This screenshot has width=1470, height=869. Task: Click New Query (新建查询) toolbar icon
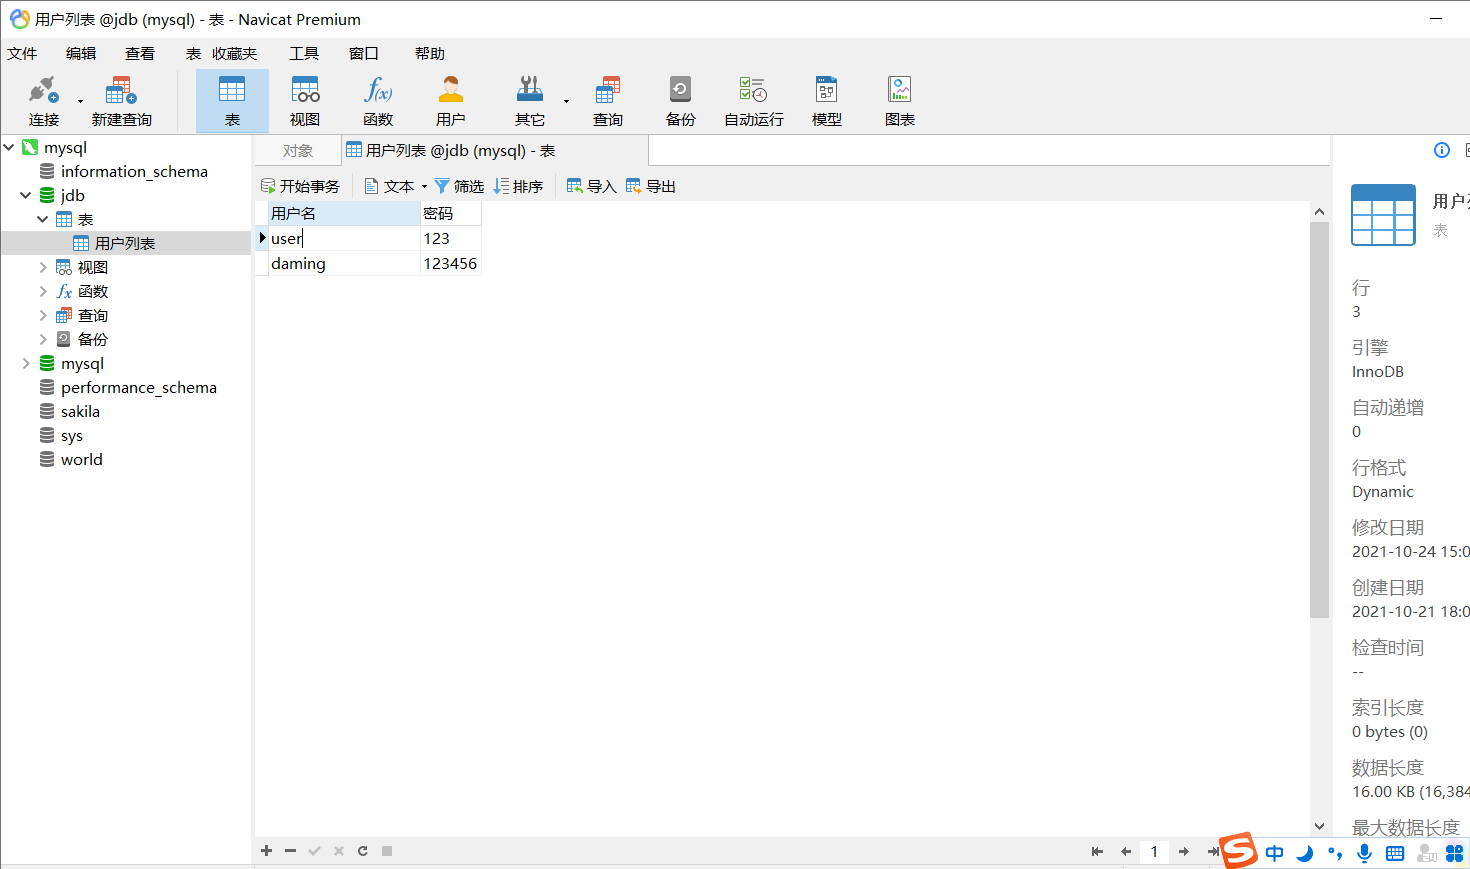(x=121, y=101)
